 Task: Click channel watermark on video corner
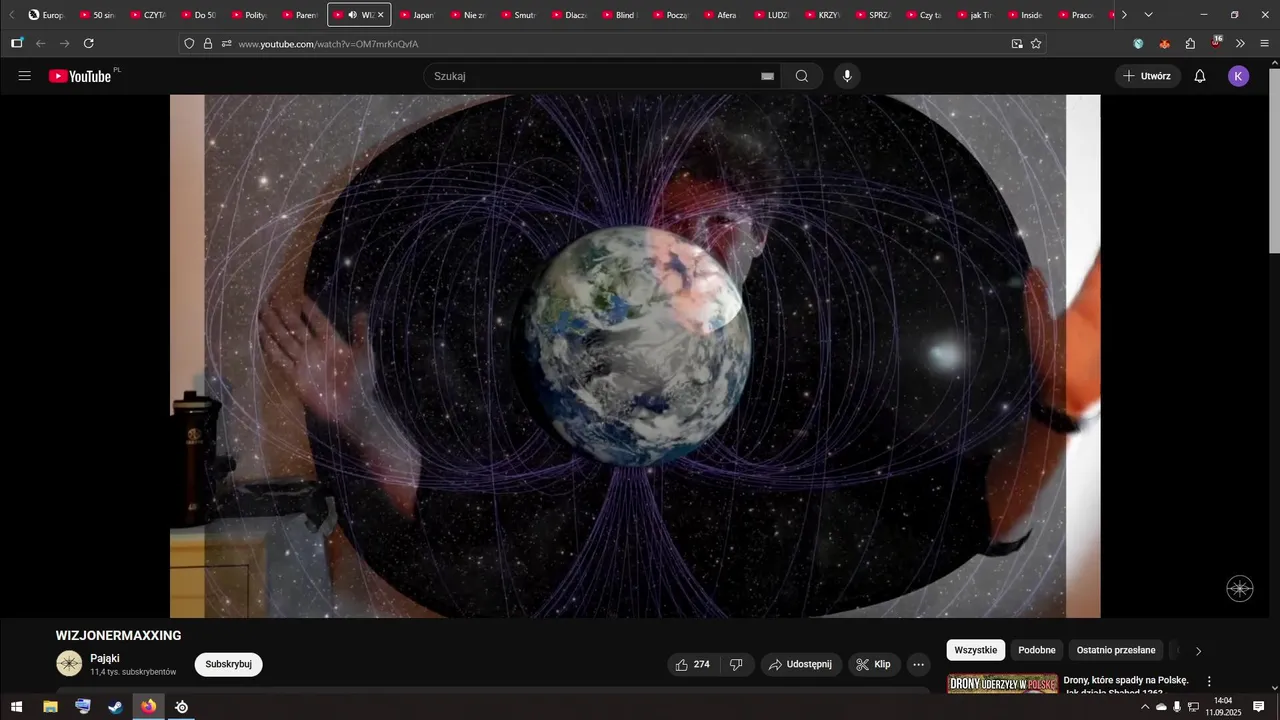[x=1240, y=589]
